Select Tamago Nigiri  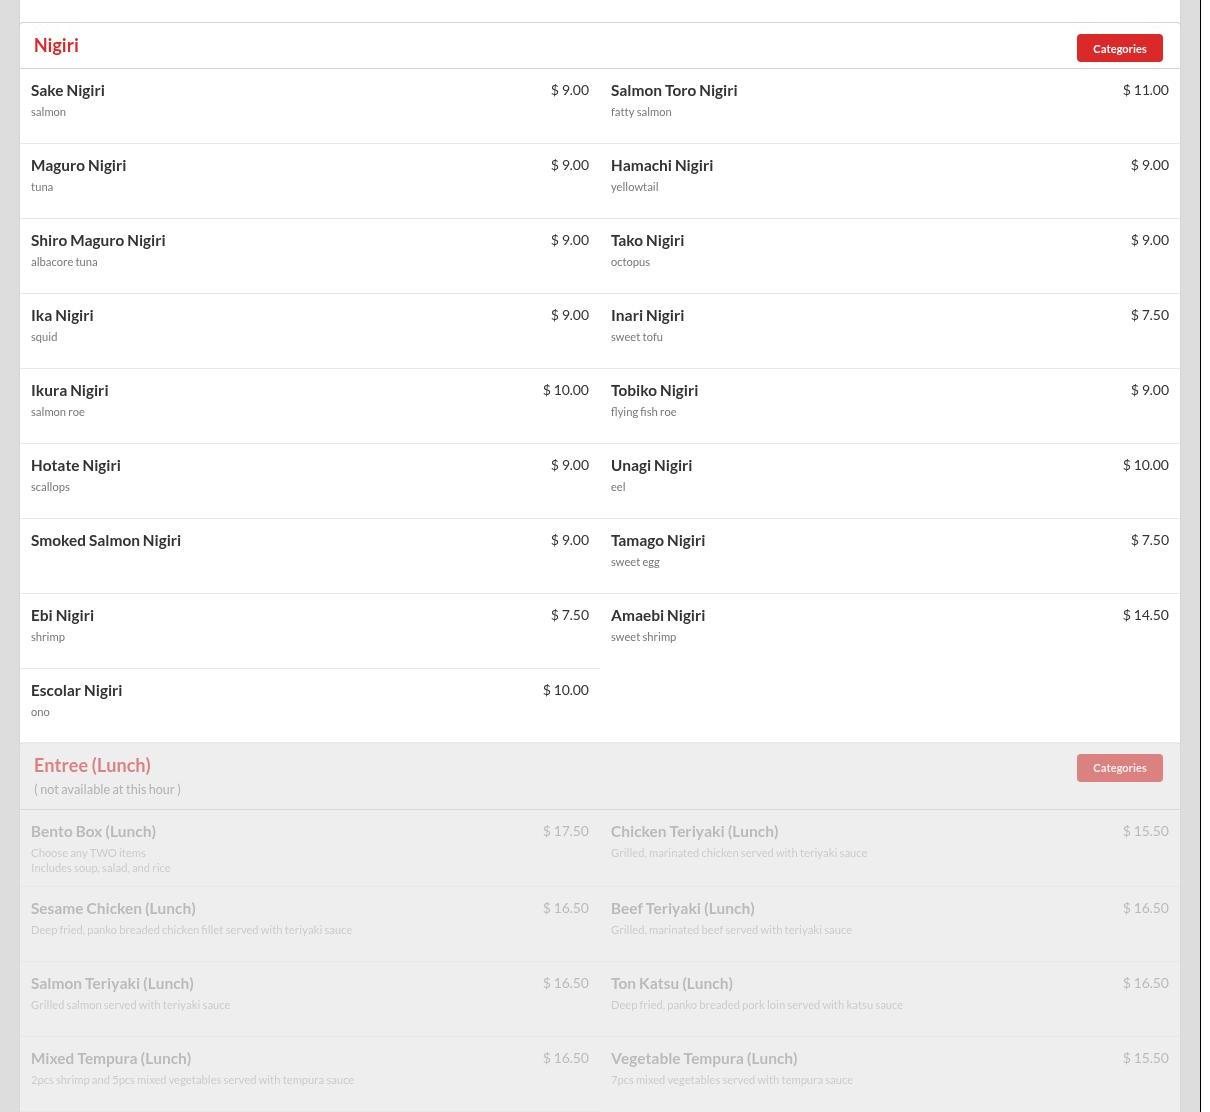(890, 556)
